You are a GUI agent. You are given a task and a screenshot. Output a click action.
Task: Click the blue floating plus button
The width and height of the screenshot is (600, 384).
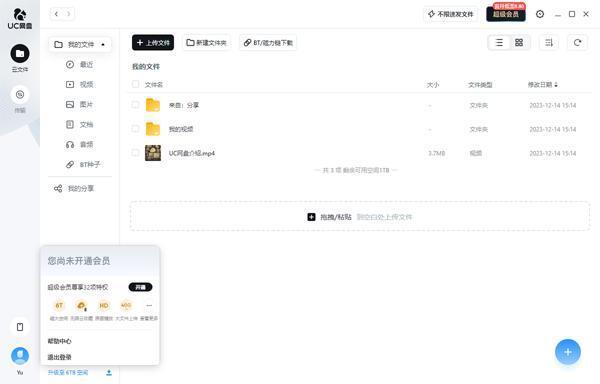coord(568,352)
